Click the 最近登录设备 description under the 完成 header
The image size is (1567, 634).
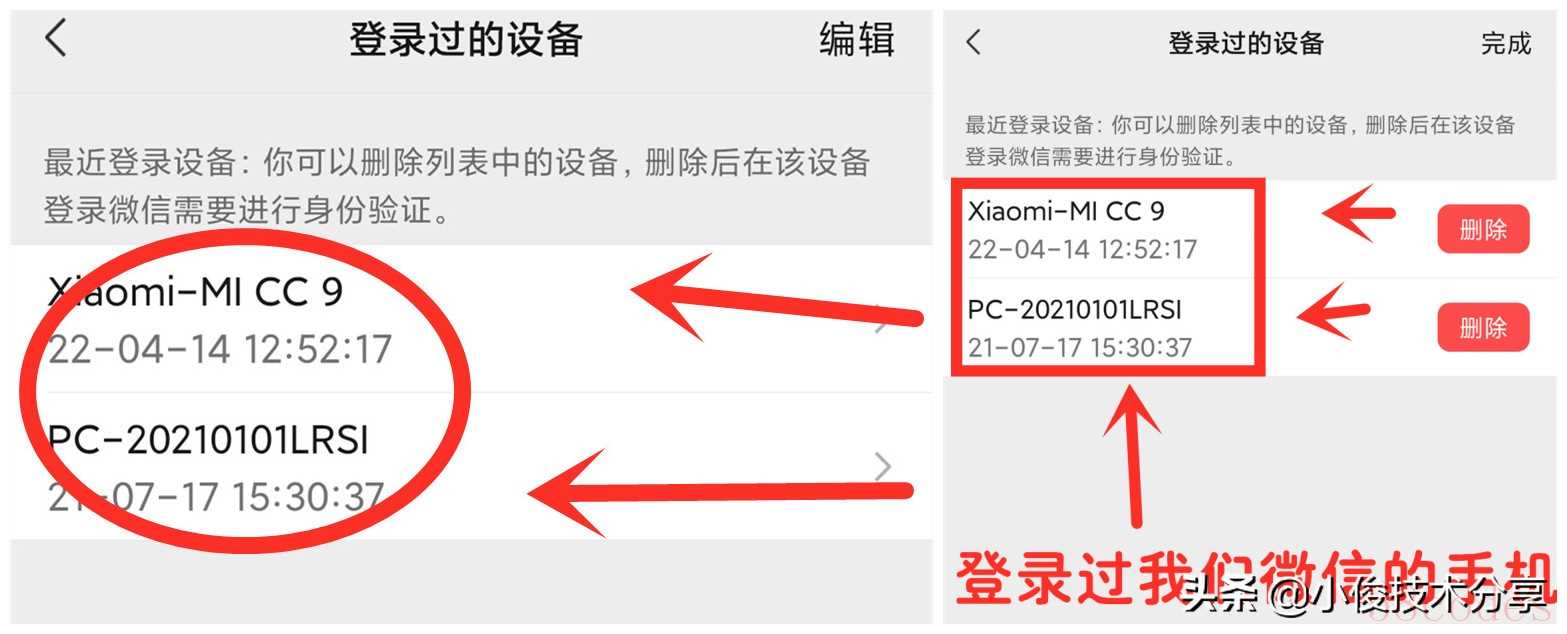point(1240,140)
